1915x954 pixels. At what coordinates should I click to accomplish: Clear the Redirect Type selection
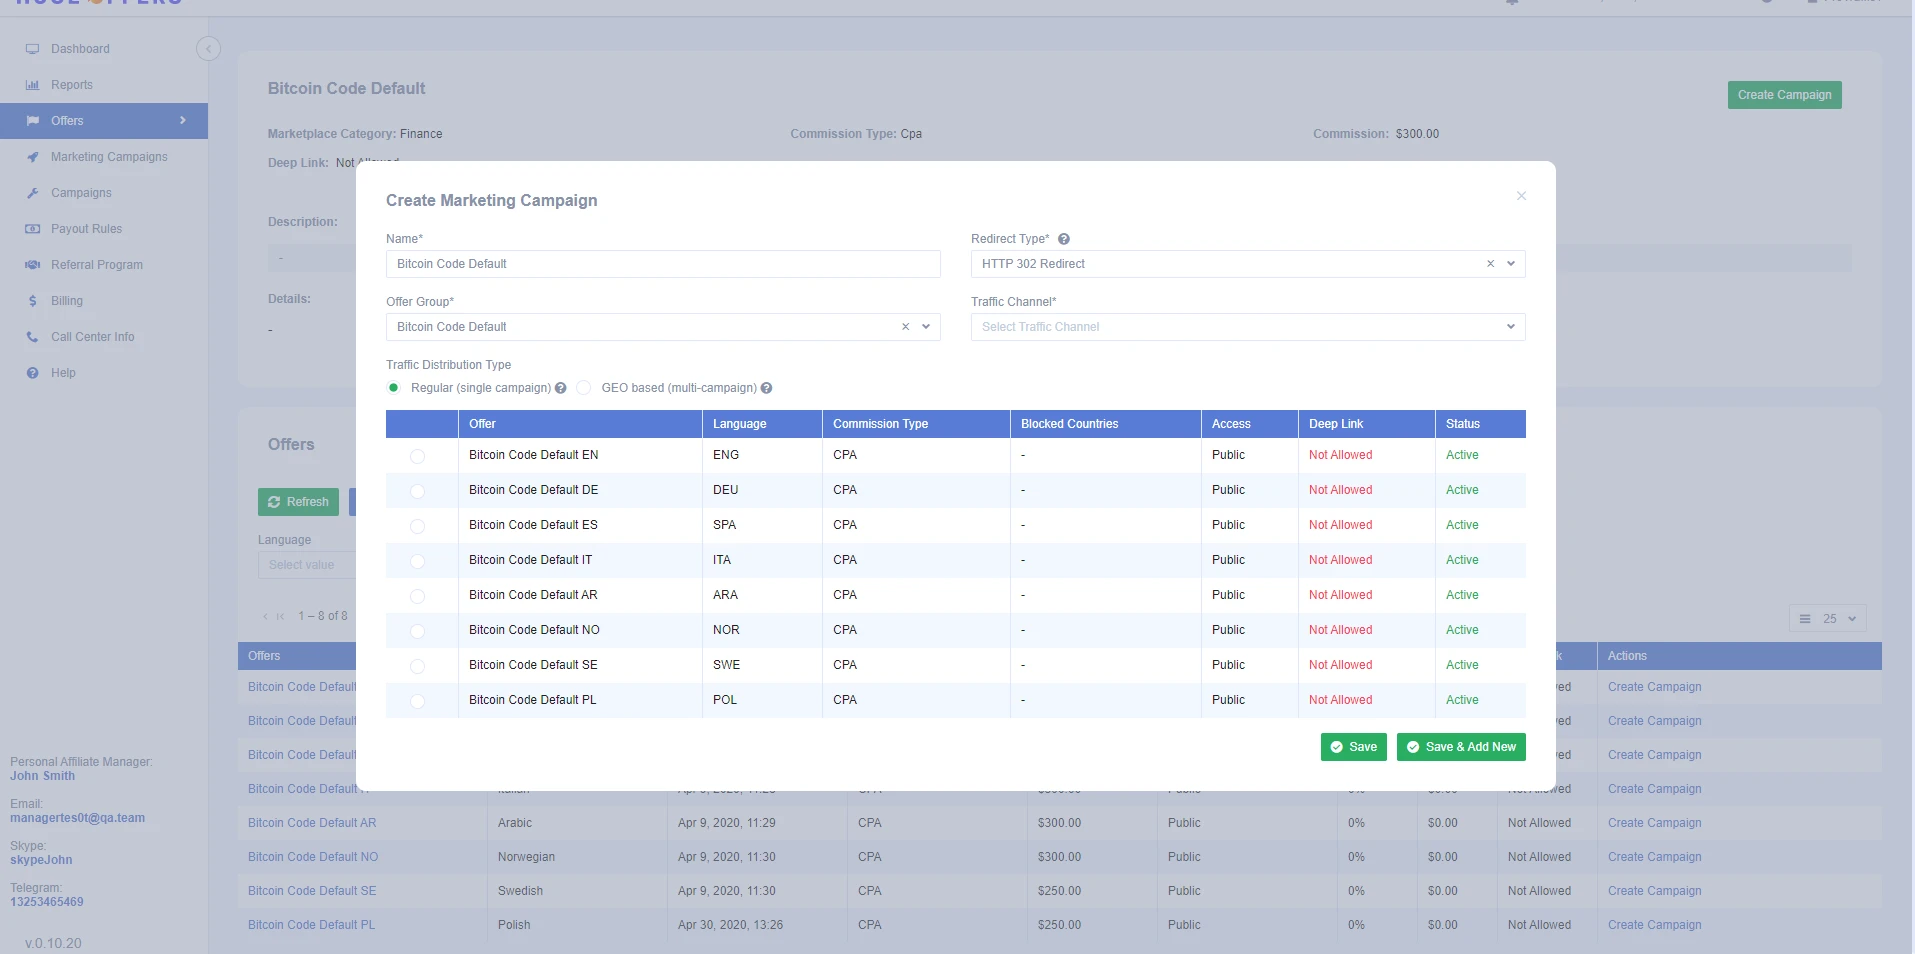point(1490,264)
